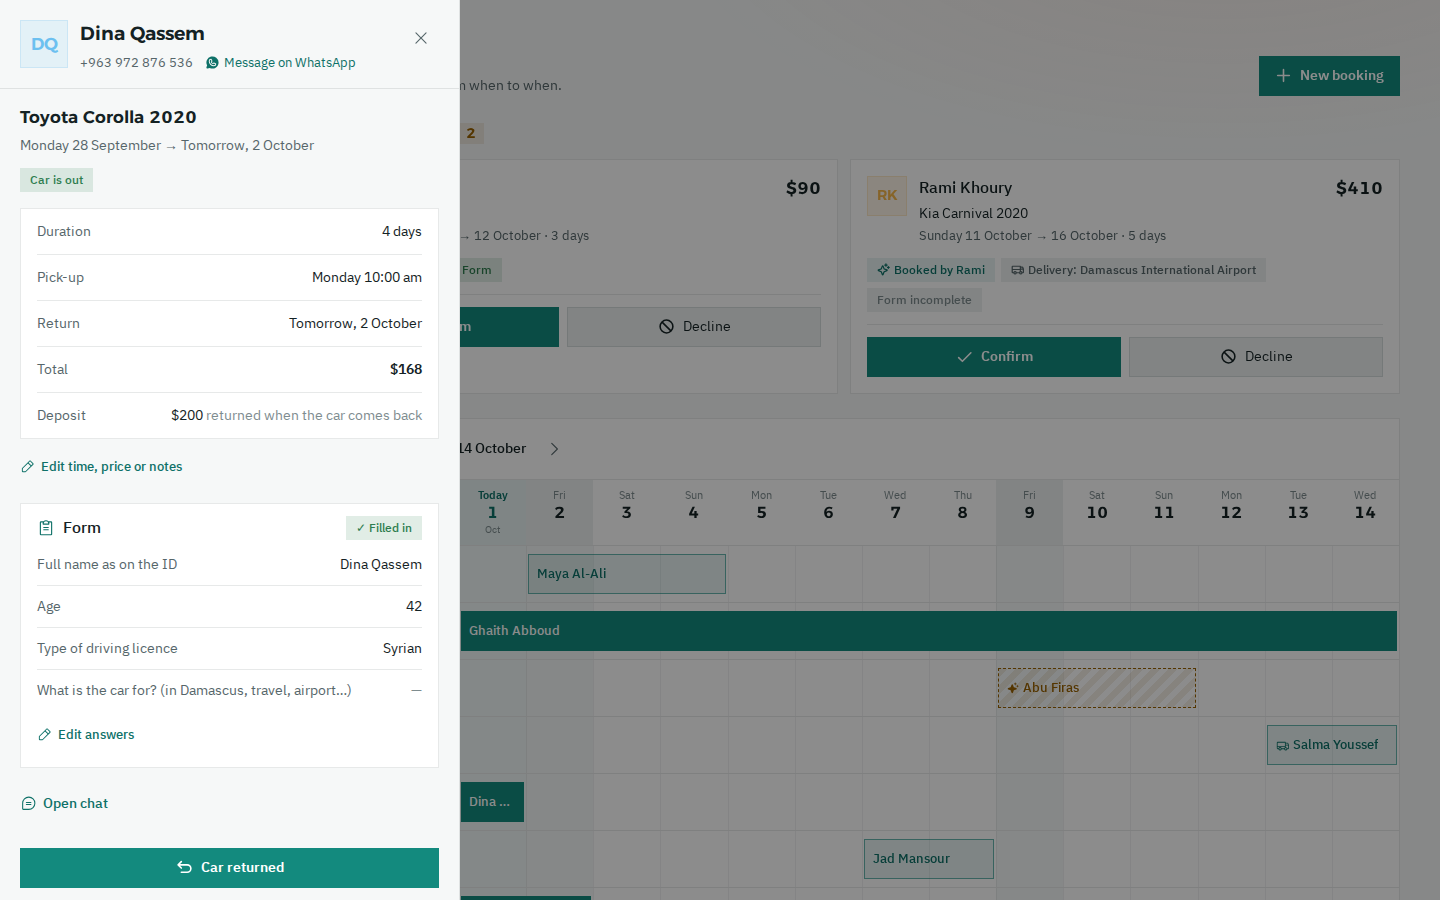This screenshot has height=900, width=1440.
Task: Click the pencil icon beside Edit time, price or notes
Action: click(28, 467)
